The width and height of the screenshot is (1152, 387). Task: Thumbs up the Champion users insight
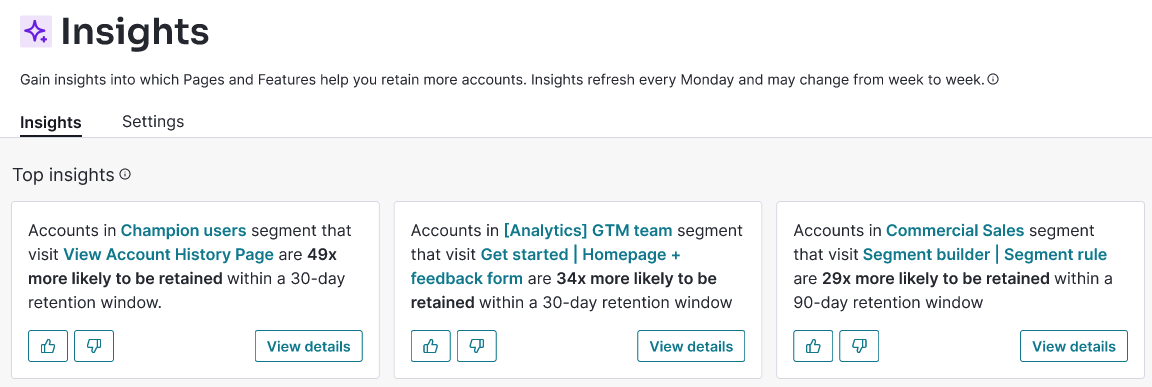point(48,346)
